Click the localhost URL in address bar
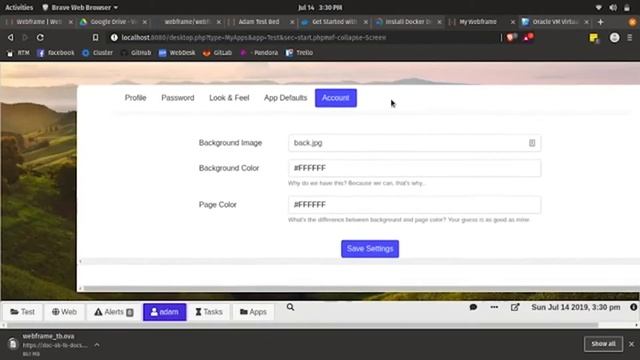The height and width of the screenshot is (360, 640). (253, 38)
